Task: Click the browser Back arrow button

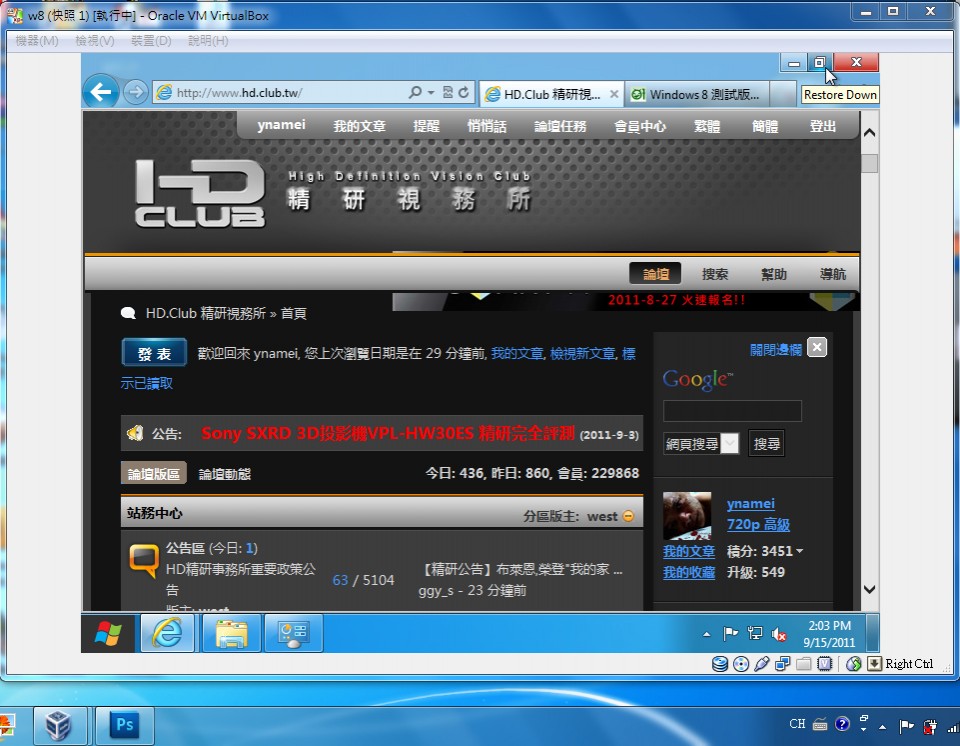Action: [100, 92]
